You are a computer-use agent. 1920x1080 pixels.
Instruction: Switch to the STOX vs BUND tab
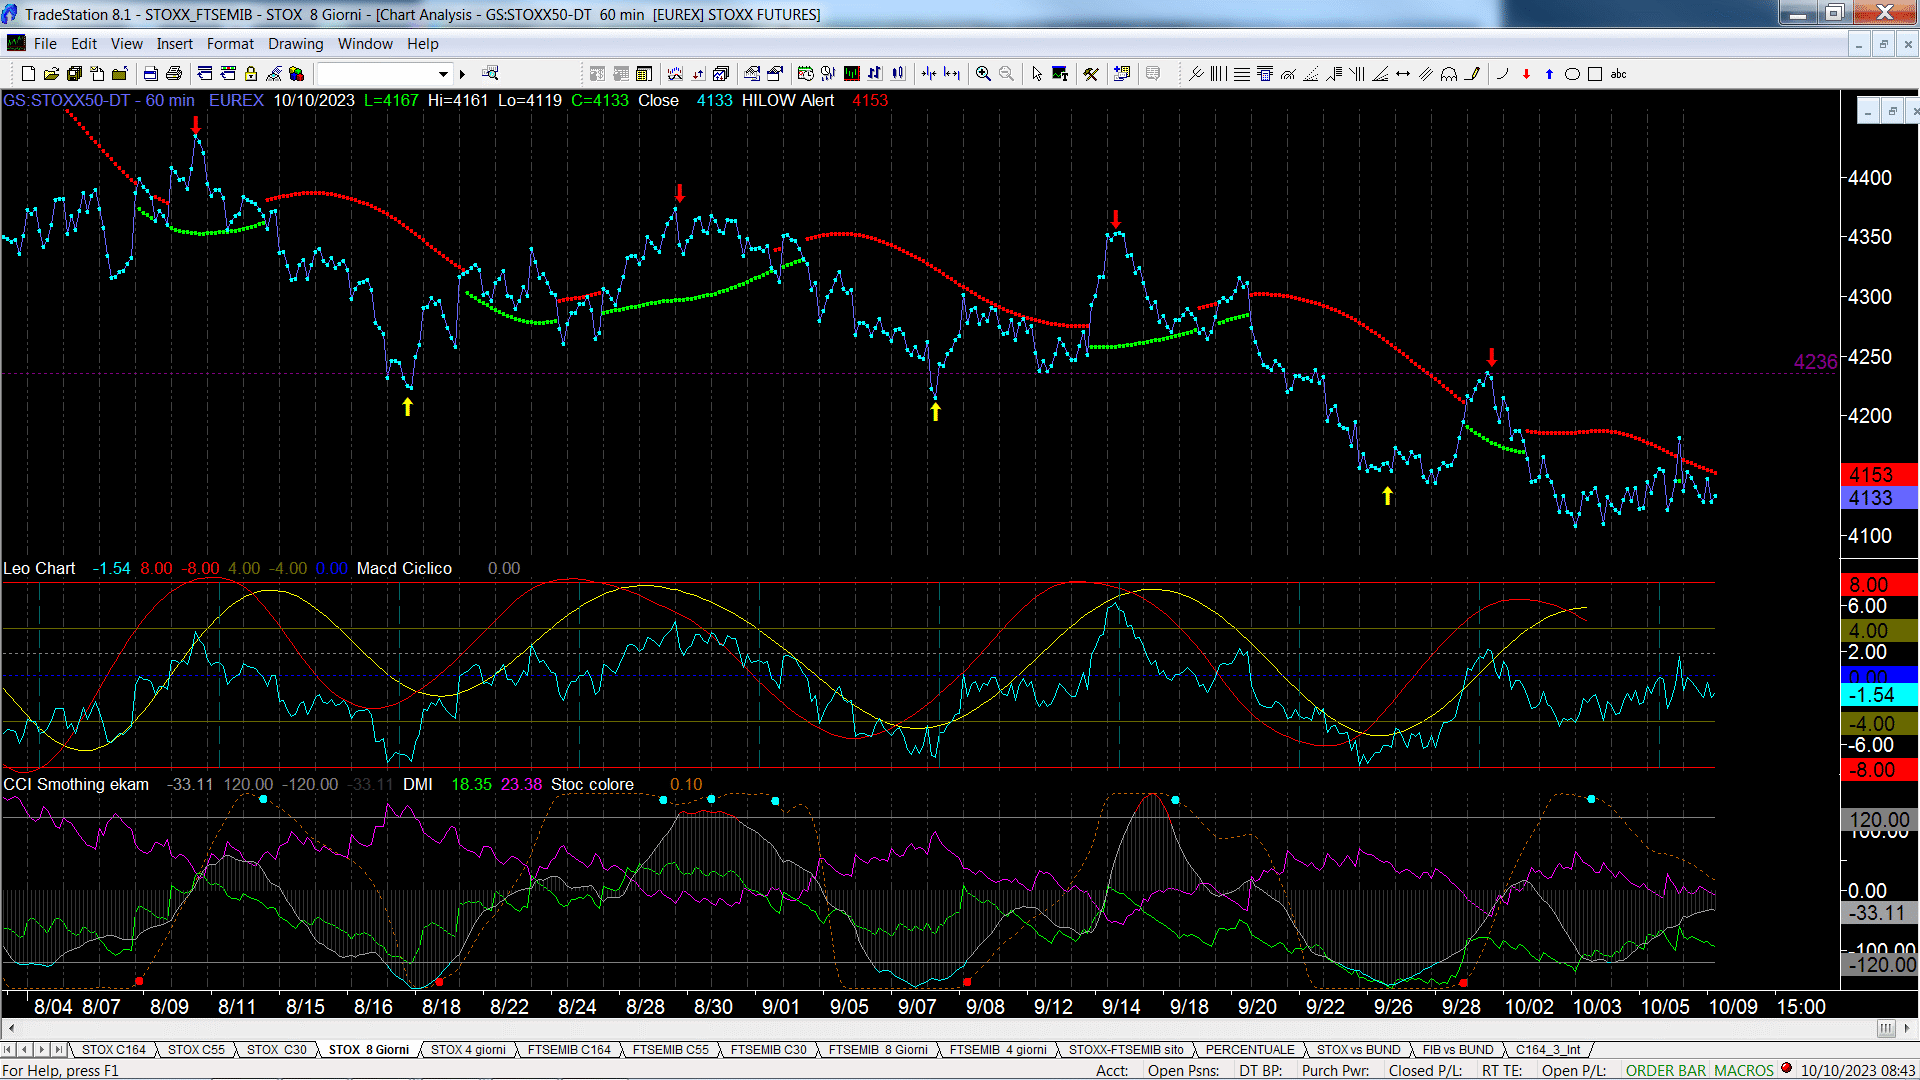coord(1358,1050)
